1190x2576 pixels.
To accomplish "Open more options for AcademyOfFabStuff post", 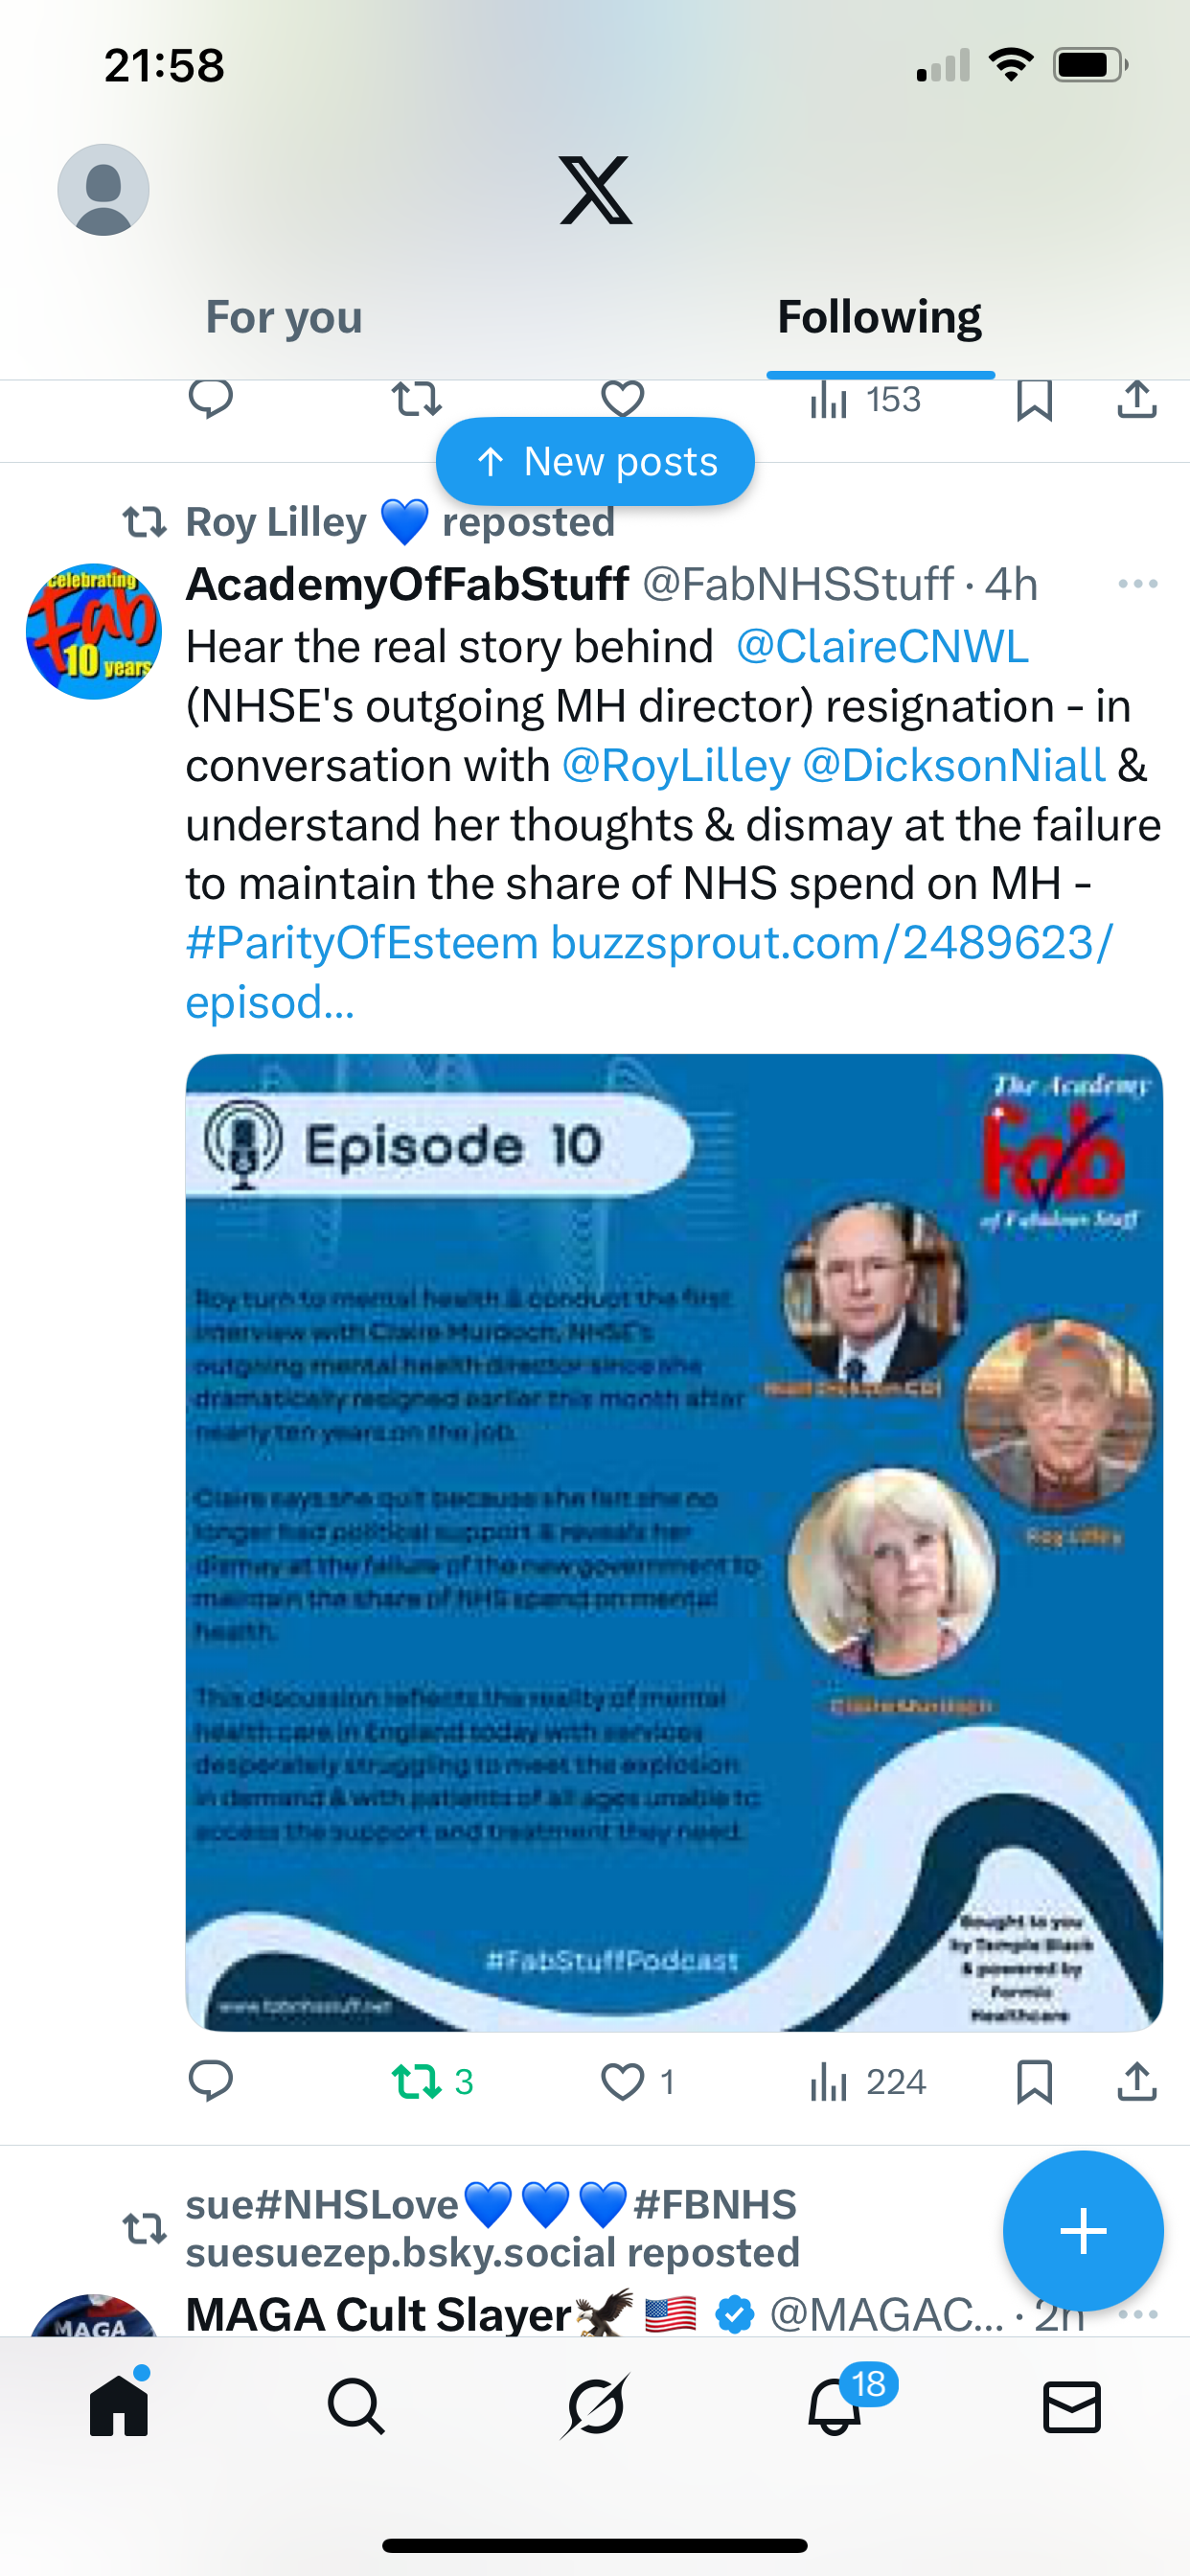I will 1138,584.
